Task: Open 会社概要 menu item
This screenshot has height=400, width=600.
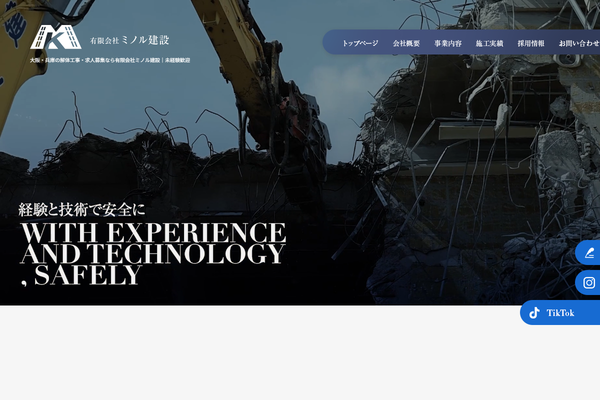Action: click(406, 43)
